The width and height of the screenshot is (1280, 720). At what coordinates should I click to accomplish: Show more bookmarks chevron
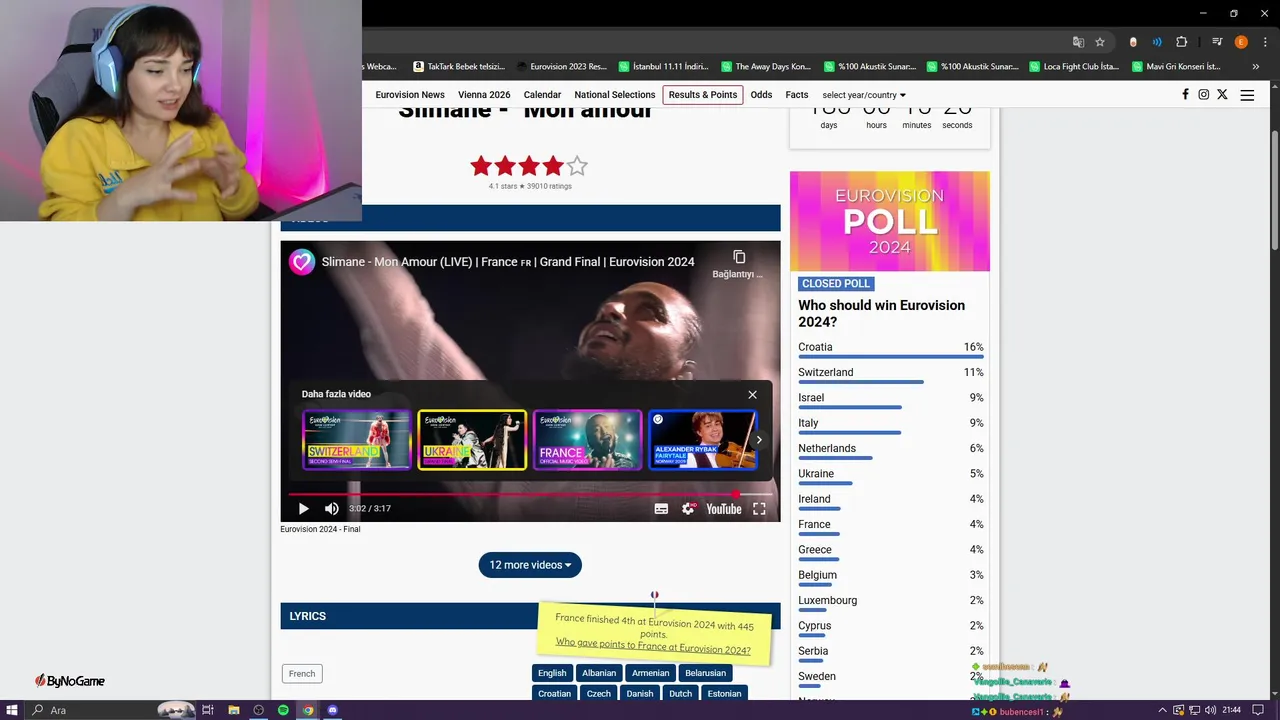click(x=1256, y=67)
